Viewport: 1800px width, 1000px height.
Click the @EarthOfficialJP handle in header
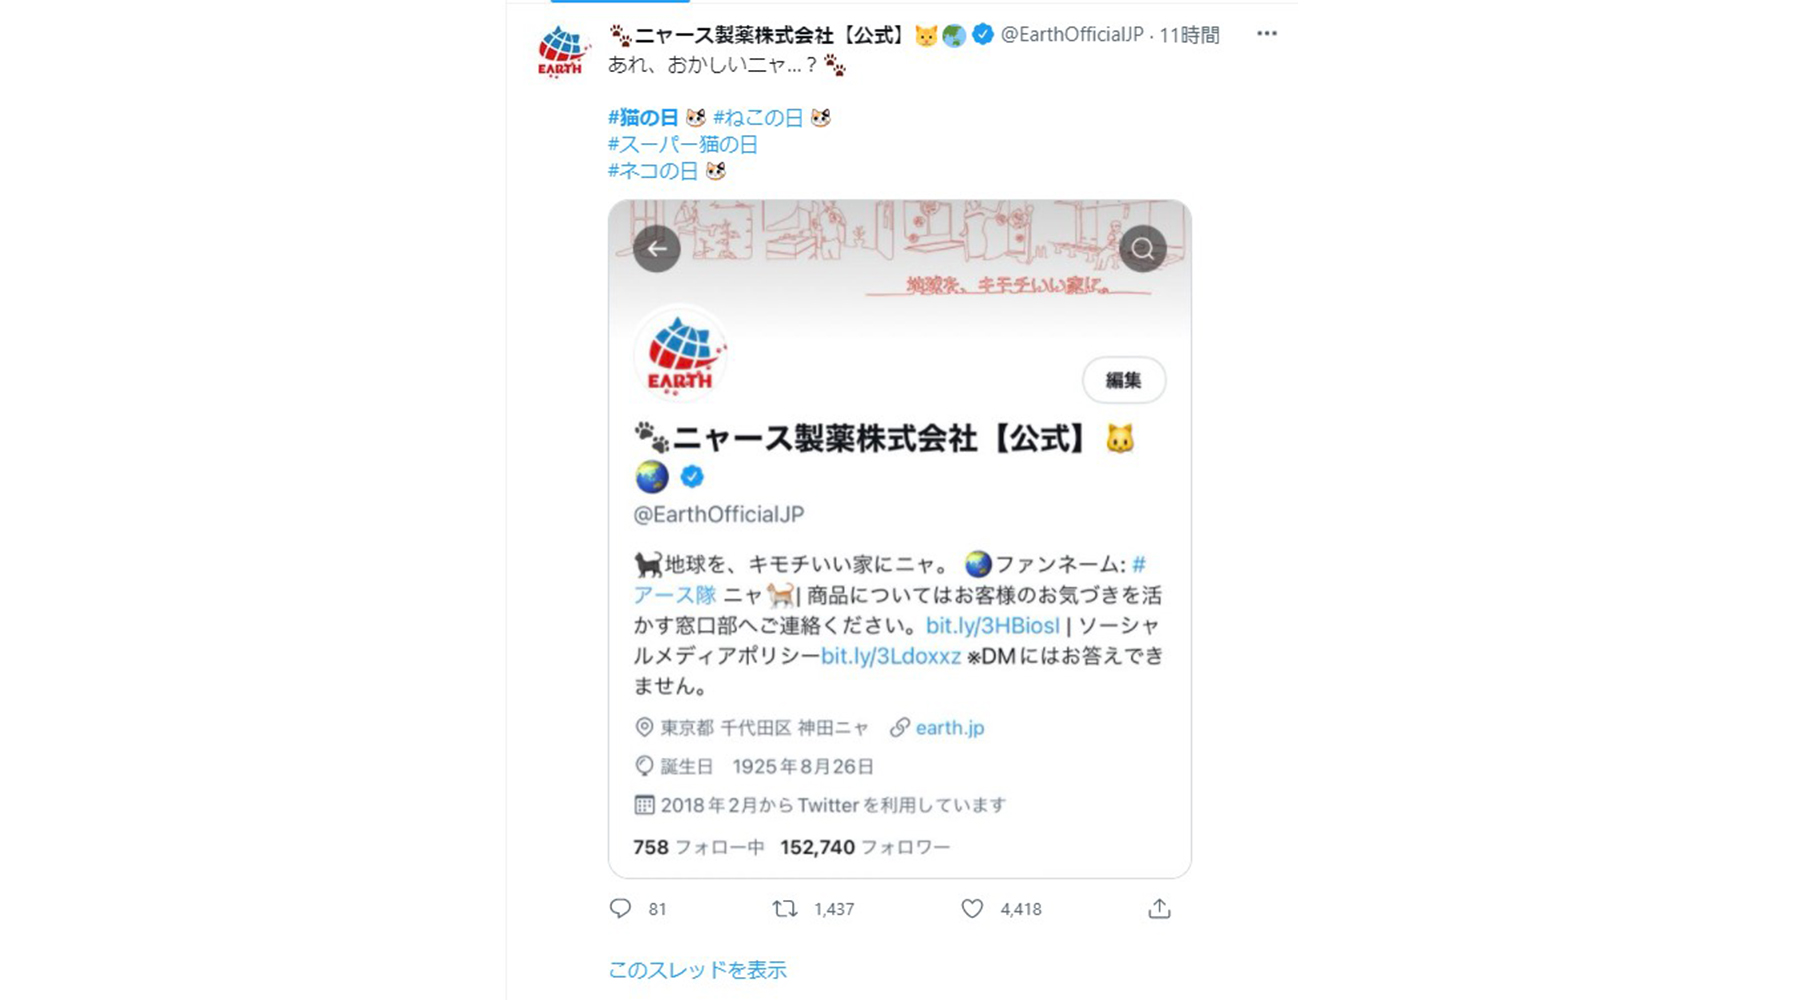1072,34
